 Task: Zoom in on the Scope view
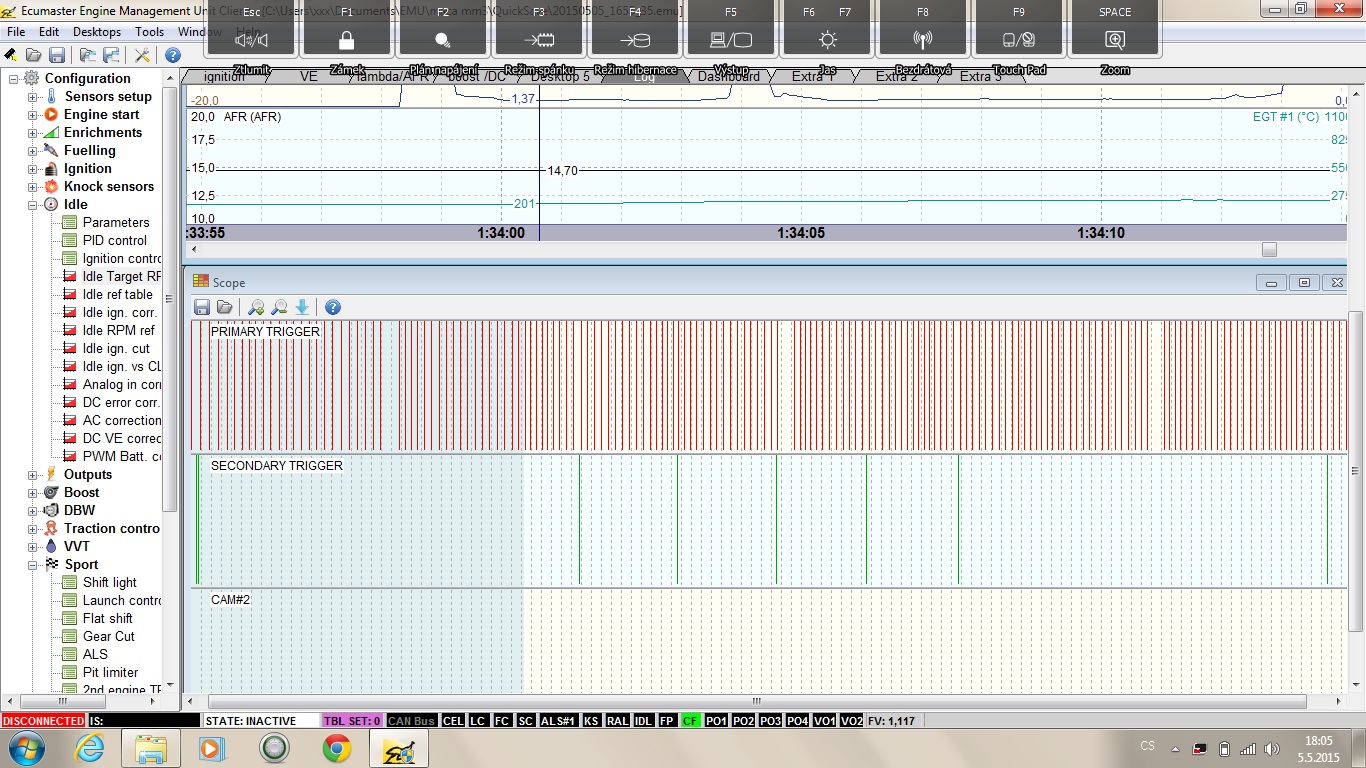[256, 307]
